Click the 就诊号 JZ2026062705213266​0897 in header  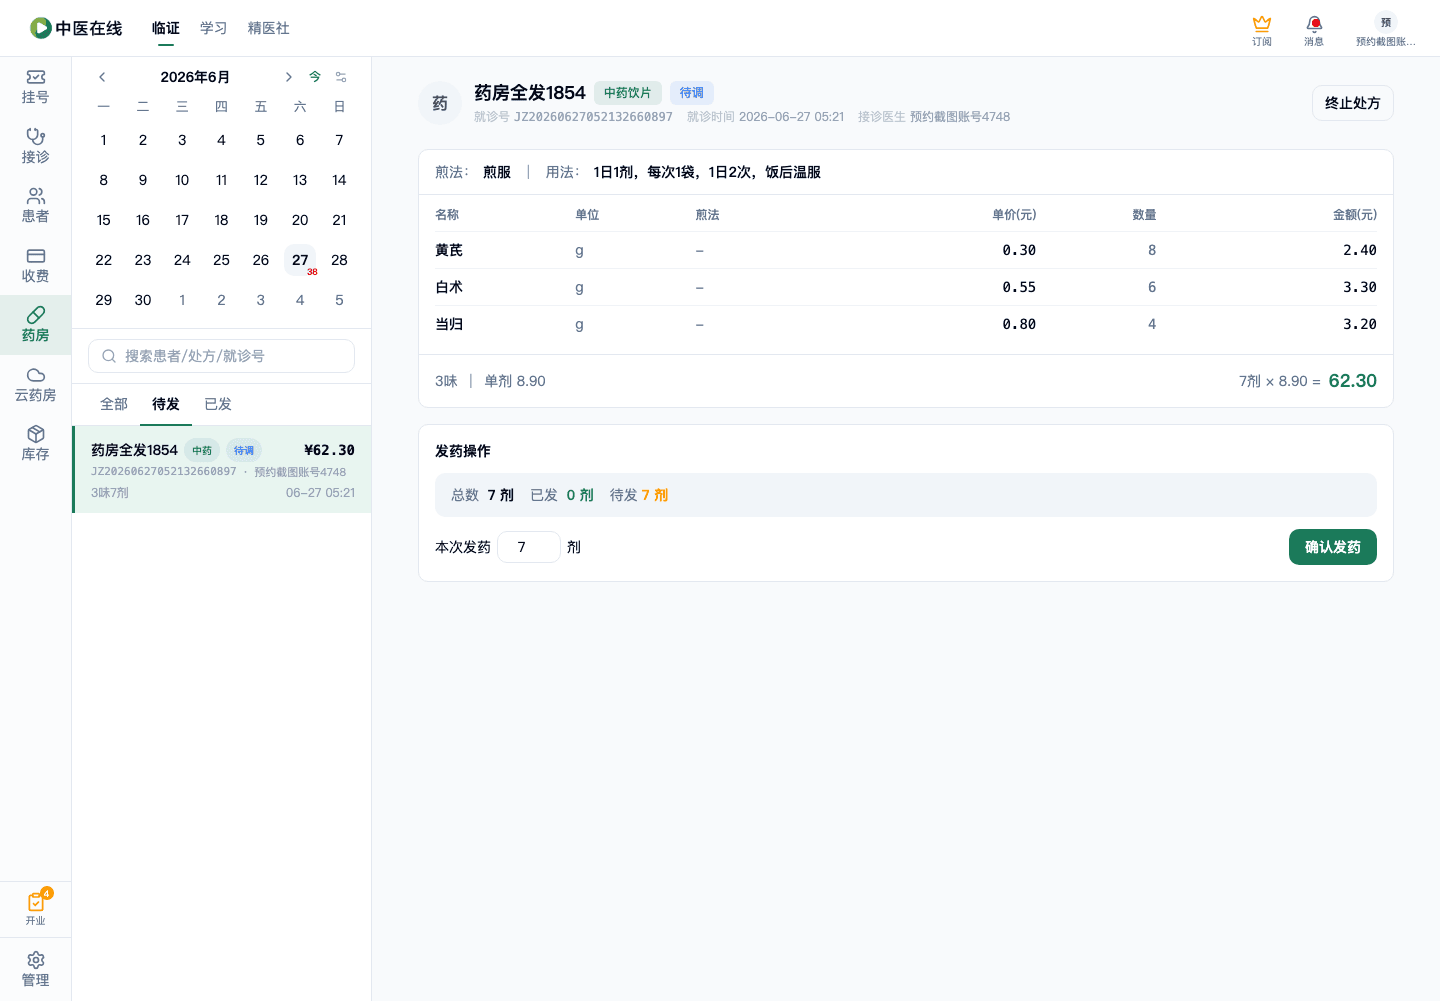(573, 117)
